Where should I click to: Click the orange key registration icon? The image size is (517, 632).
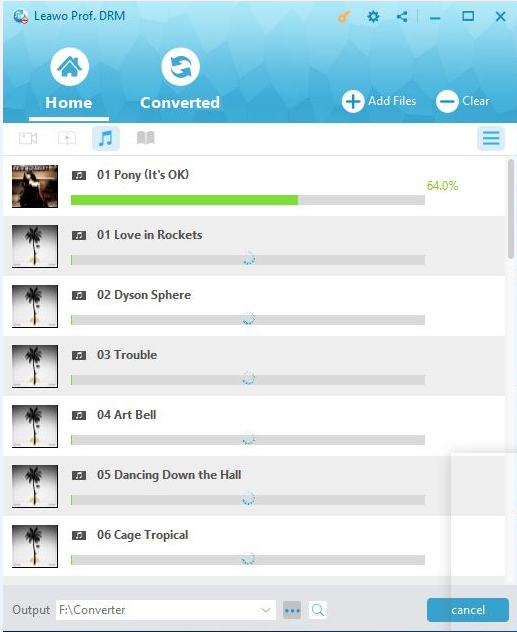tap(344, 17)
